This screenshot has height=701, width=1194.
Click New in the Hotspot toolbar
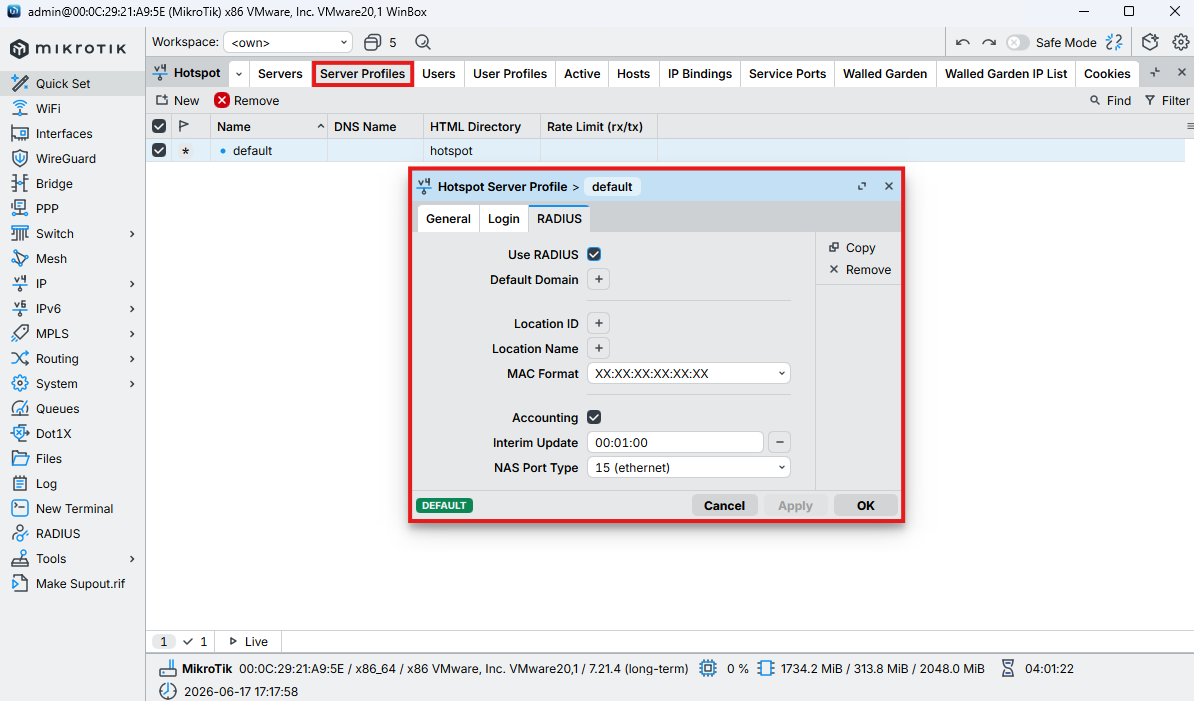177,100
